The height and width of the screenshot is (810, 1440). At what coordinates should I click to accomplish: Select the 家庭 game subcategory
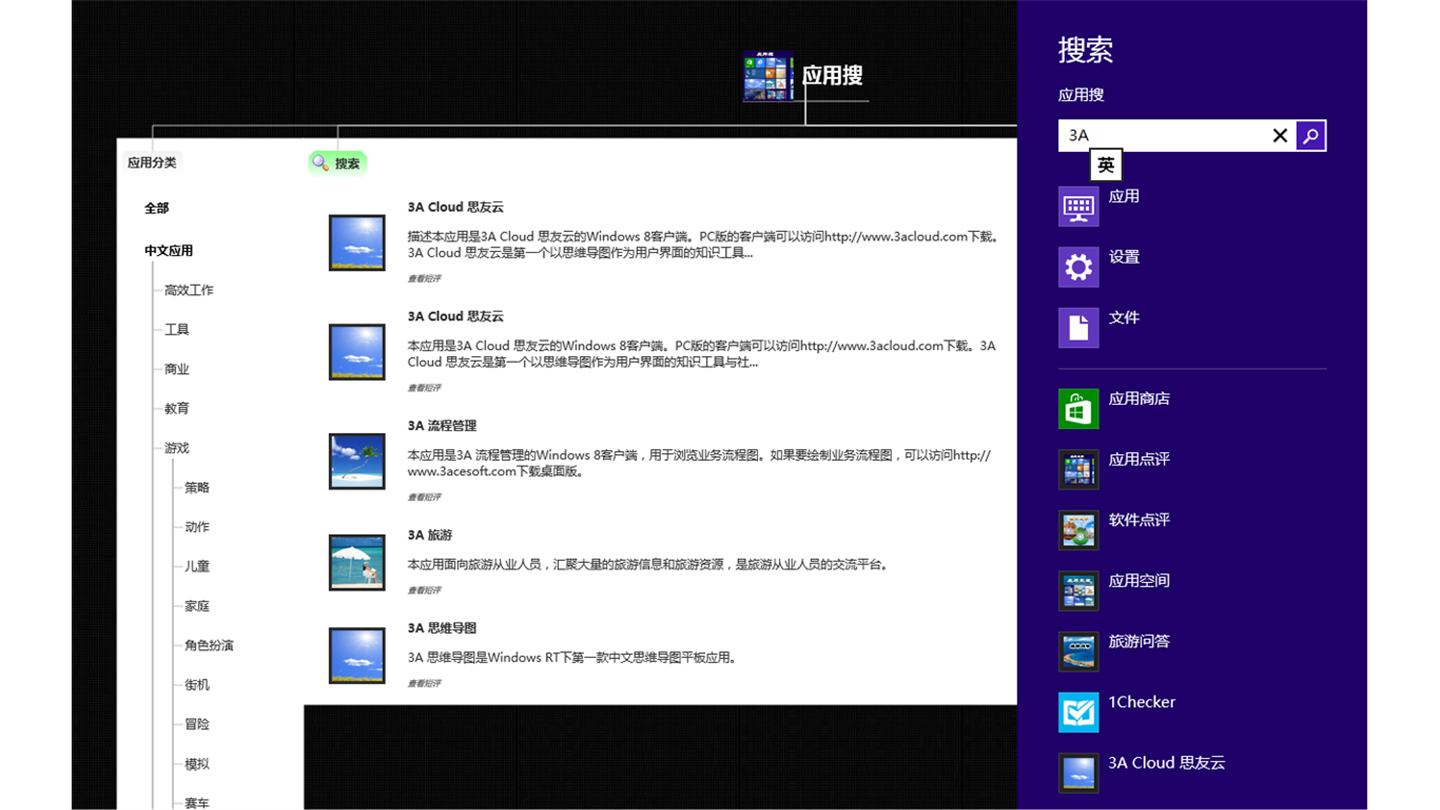tap(197, 606)
